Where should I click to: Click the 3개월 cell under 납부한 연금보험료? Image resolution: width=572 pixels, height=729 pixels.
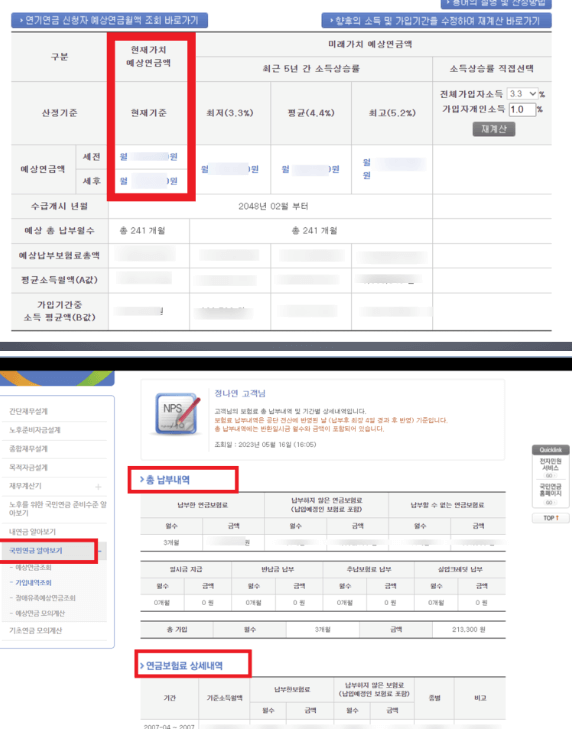[171, 543]
